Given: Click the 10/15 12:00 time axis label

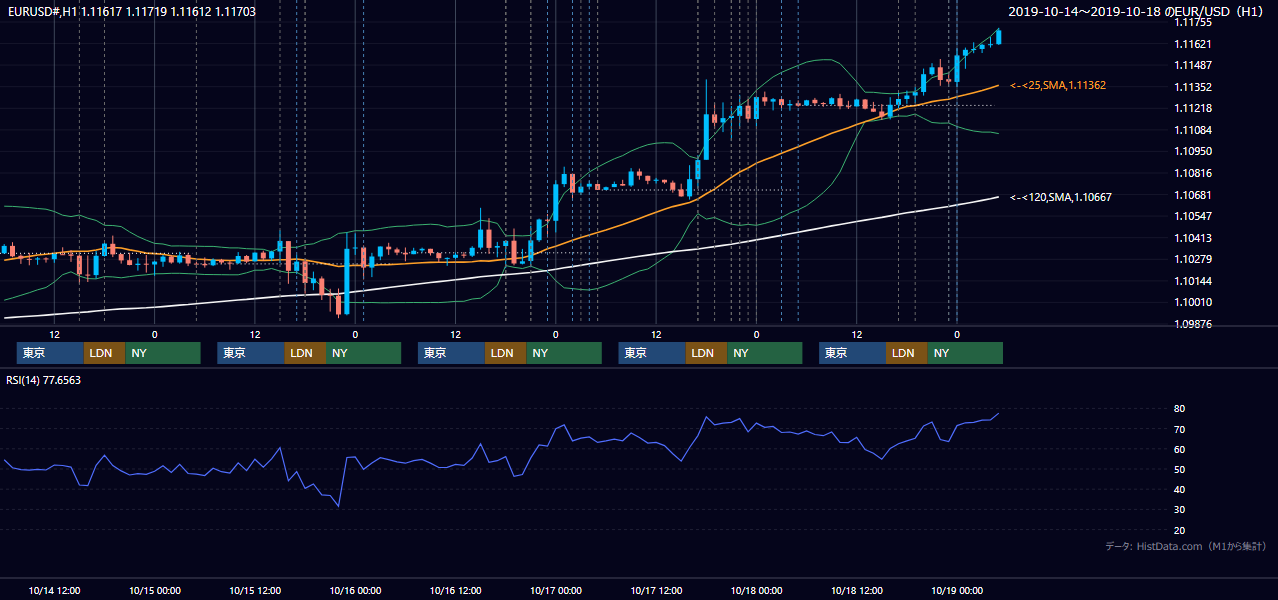Looking at the screenshot, I should coord(255,590).
